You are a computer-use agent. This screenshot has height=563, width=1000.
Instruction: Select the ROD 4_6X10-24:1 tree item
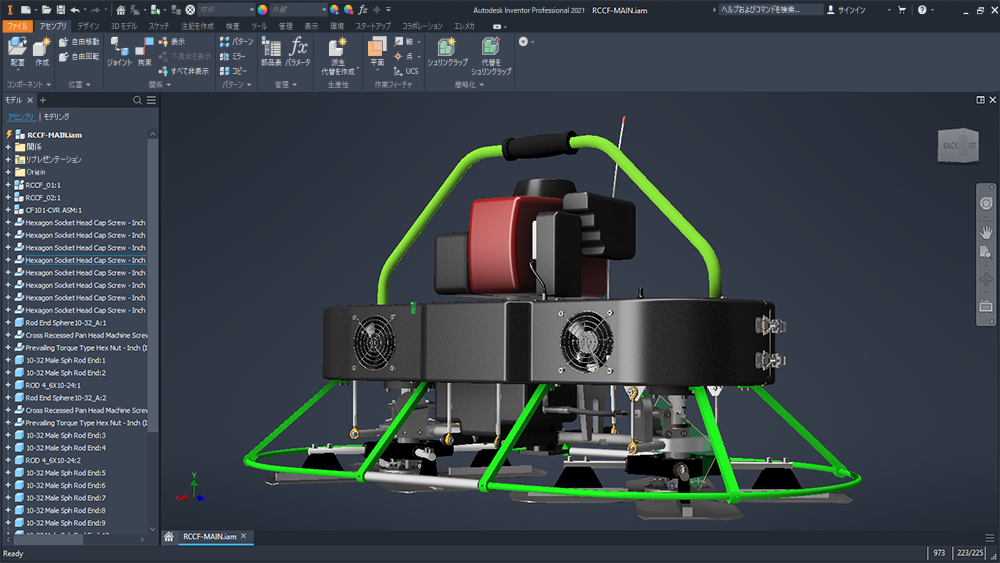(x=53, y=385)
